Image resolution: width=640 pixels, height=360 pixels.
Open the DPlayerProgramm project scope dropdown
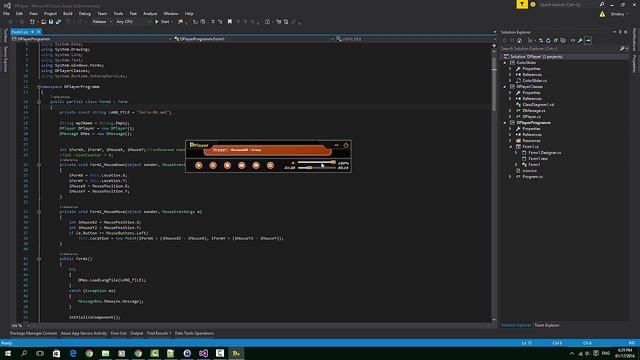point(91,39)
